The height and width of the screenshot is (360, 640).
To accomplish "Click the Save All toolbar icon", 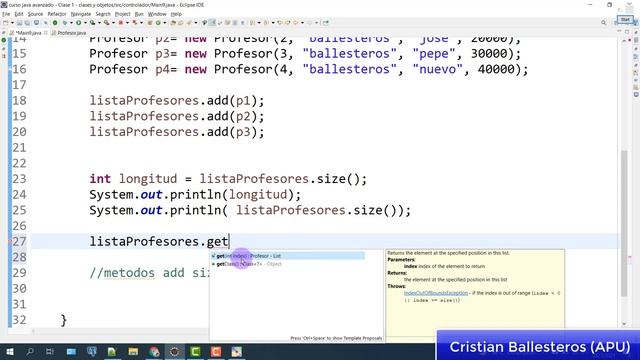I will point(27,23).
